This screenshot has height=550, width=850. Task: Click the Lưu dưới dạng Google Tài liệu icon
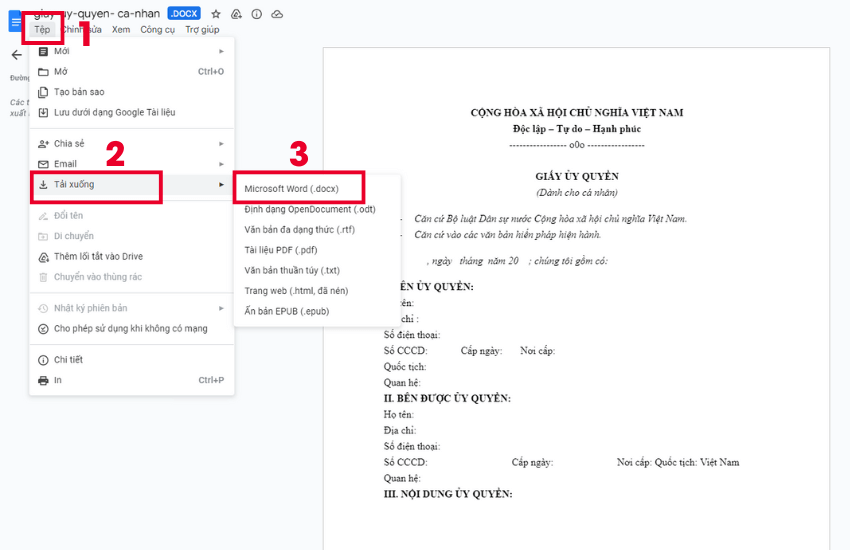click(43, 113)
